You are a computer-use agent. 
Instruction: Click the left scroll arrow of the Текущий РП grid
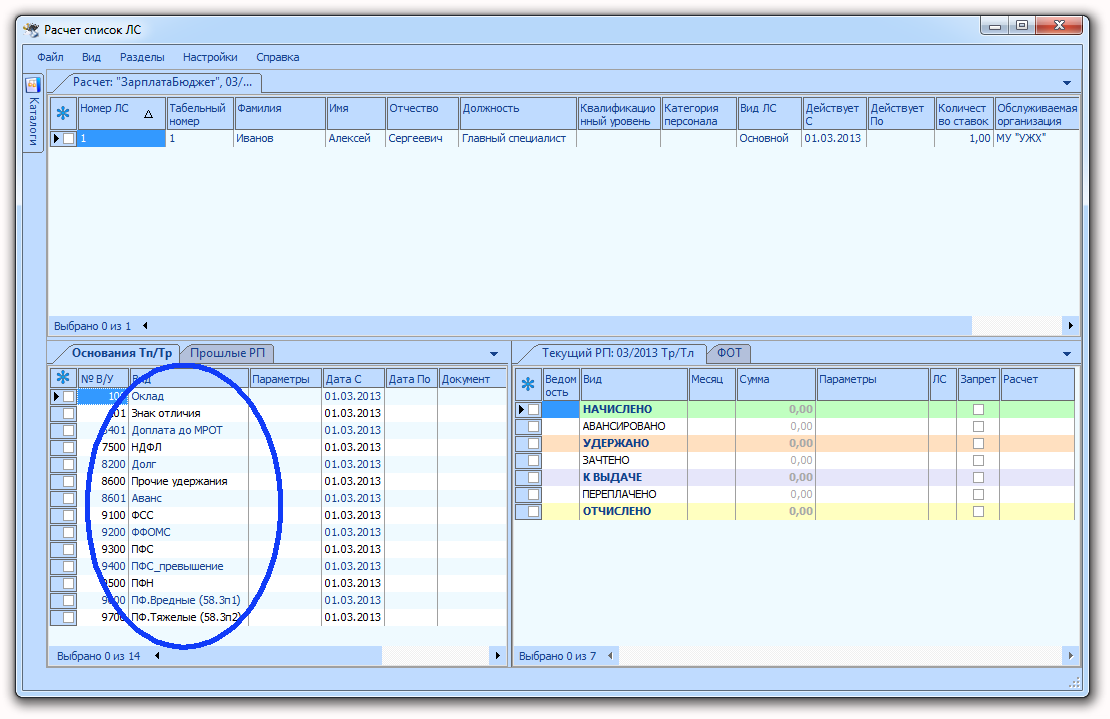(x=610, y=655)
